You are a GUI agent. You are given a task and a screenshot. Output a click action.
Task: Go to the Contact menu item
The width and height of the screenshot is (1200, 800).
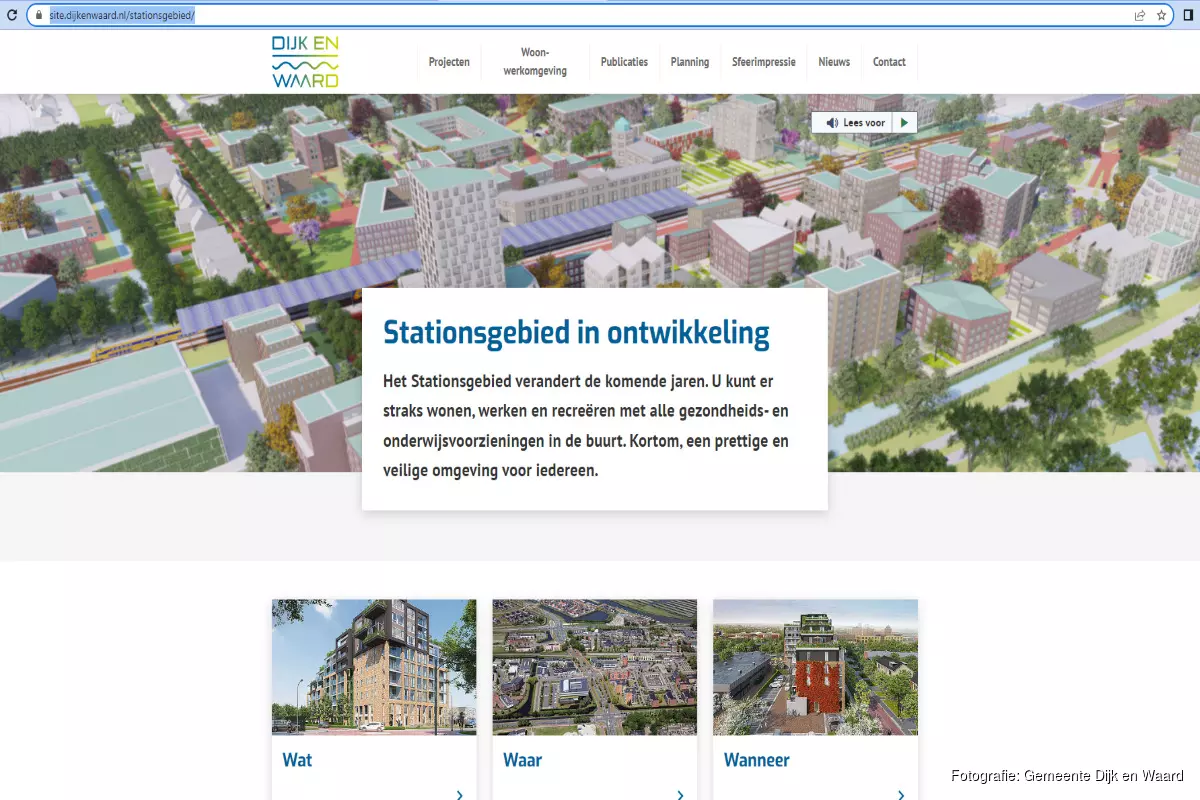click(889, 62)
